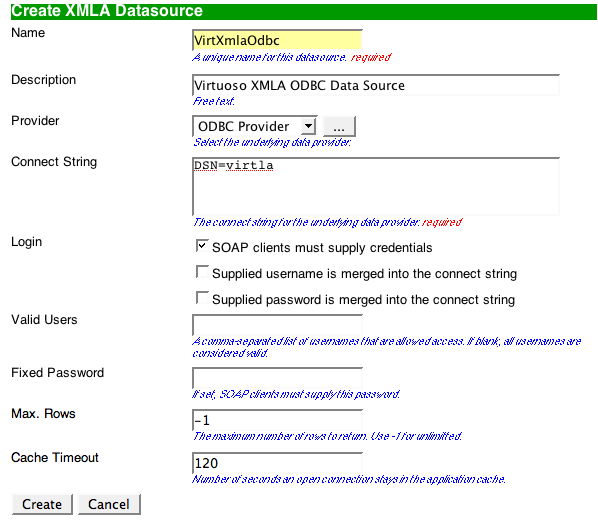This screenshot has height=523, width=598.
Task: Click the "Fixed Password" label text
Action: 58,372
